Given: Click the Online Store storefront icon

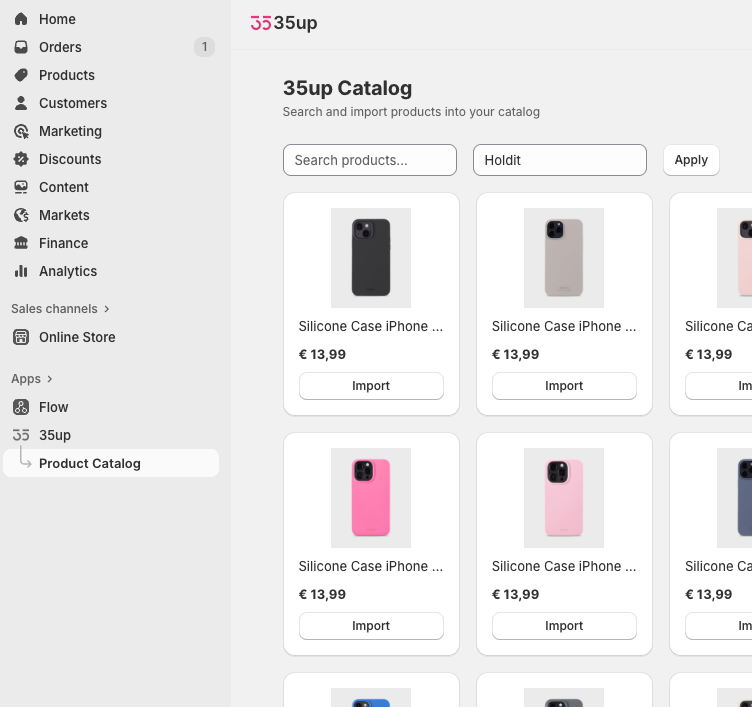Looking at the screenshot, I should coord(21,337).
